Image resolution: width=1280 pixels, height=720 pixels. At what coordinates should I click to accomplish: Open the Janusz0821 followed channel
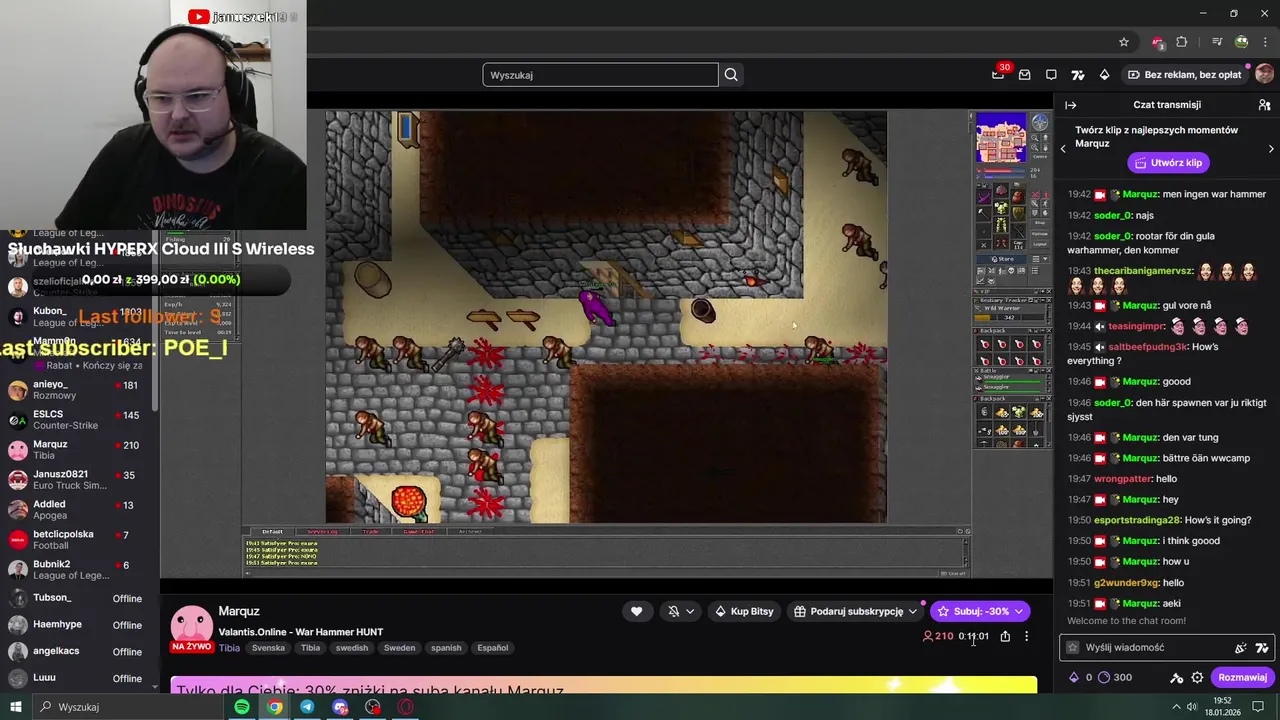(78, 480)
